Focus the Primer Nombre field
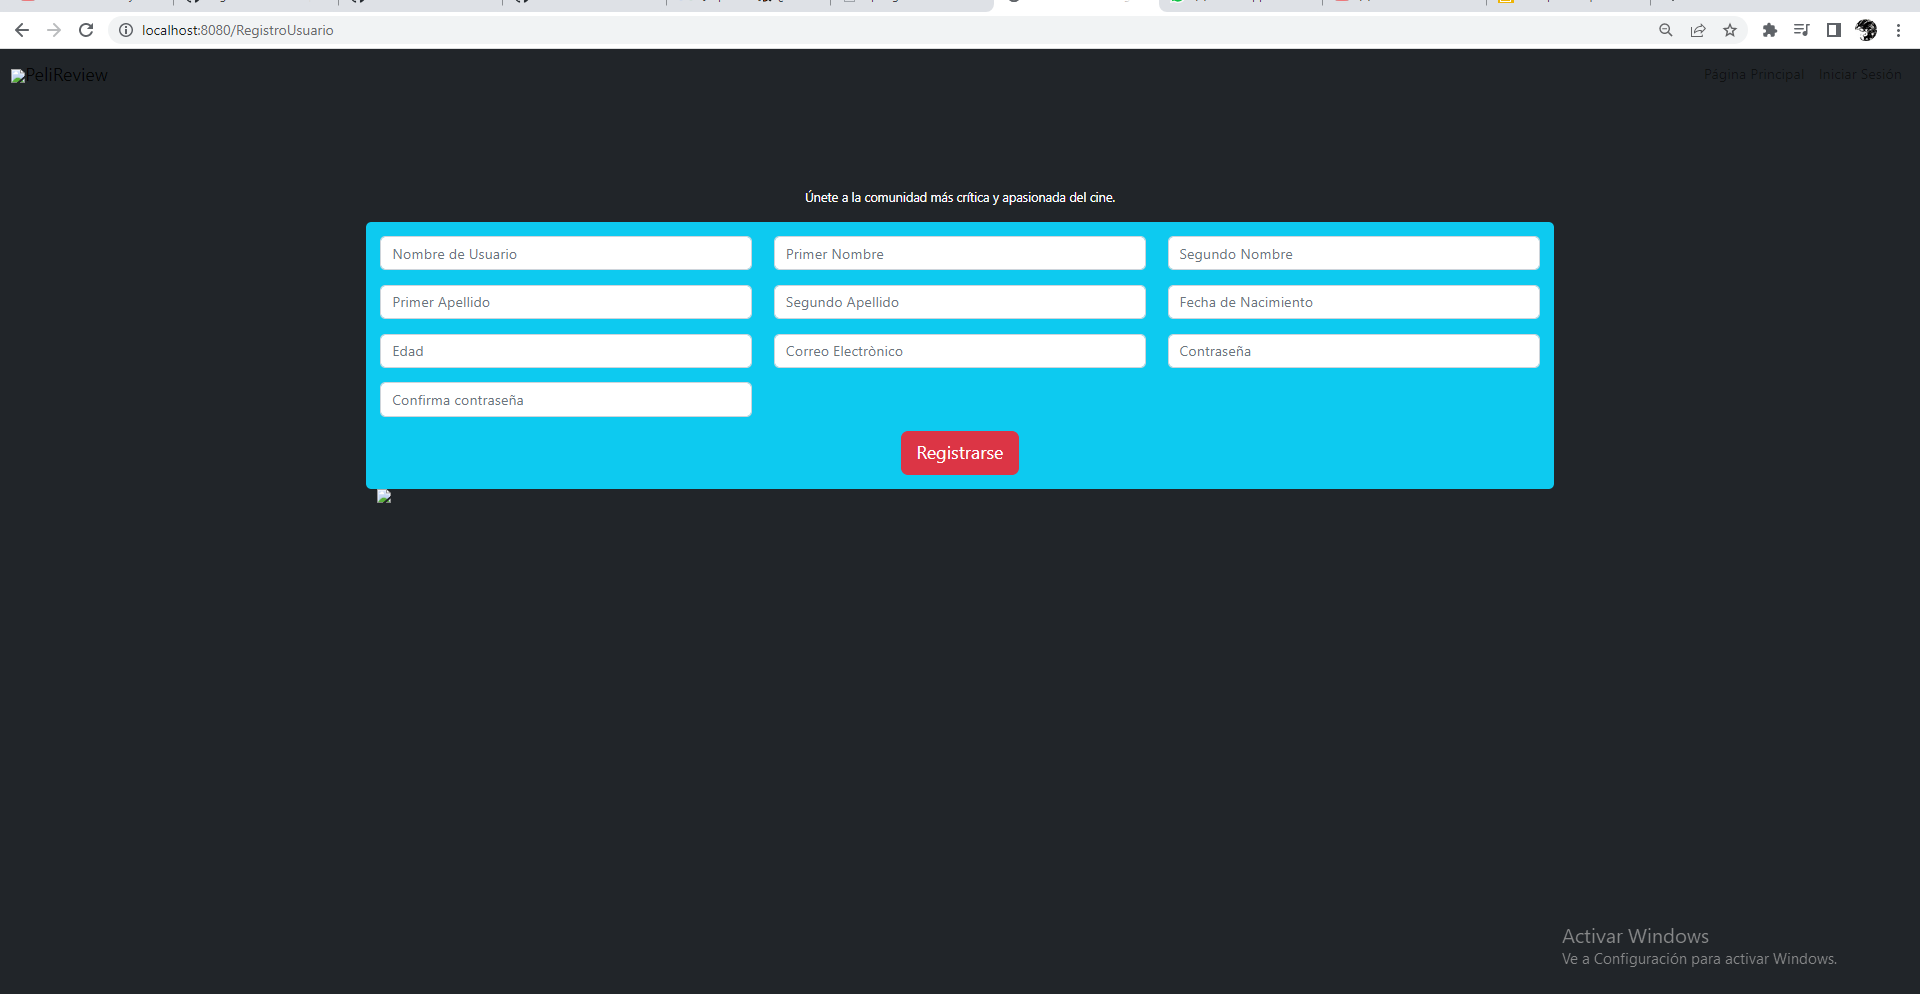Screen dimensions: 1920x994 960,253
